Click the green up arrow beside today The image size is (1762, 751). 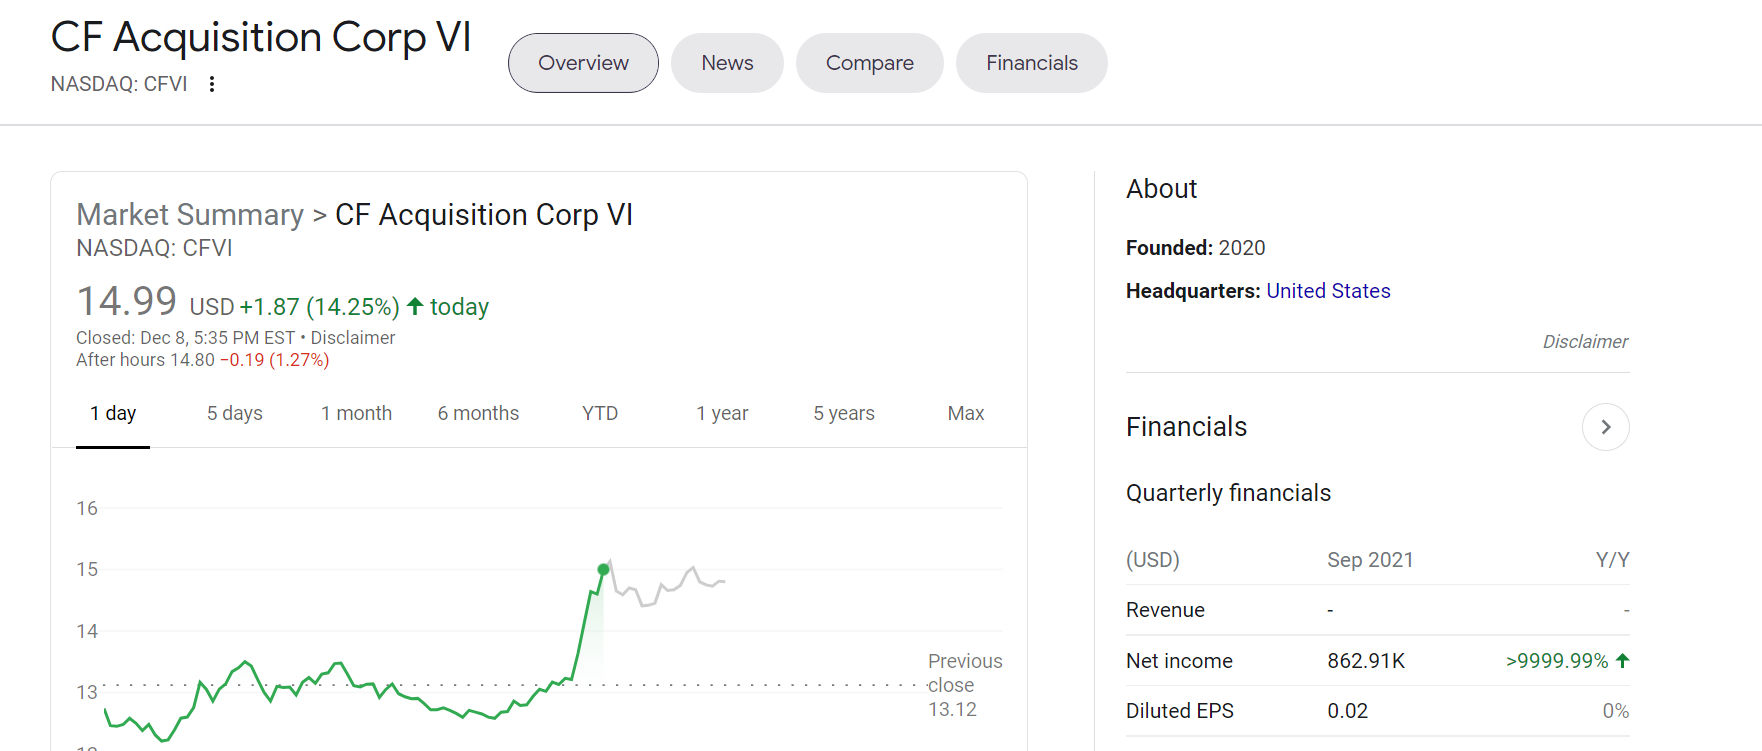(x=415, y=306)
